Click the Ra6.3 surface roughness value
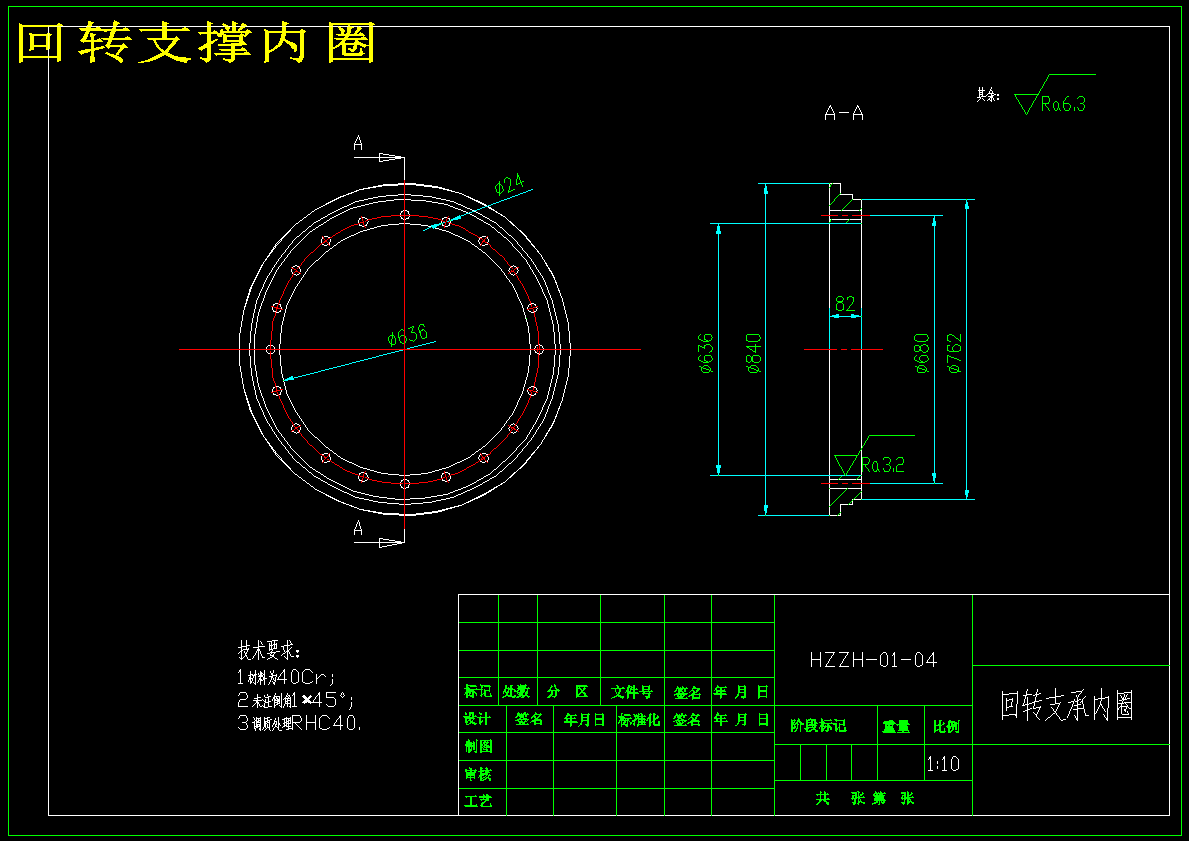 pyautogui.click(x=1063, y=104)
